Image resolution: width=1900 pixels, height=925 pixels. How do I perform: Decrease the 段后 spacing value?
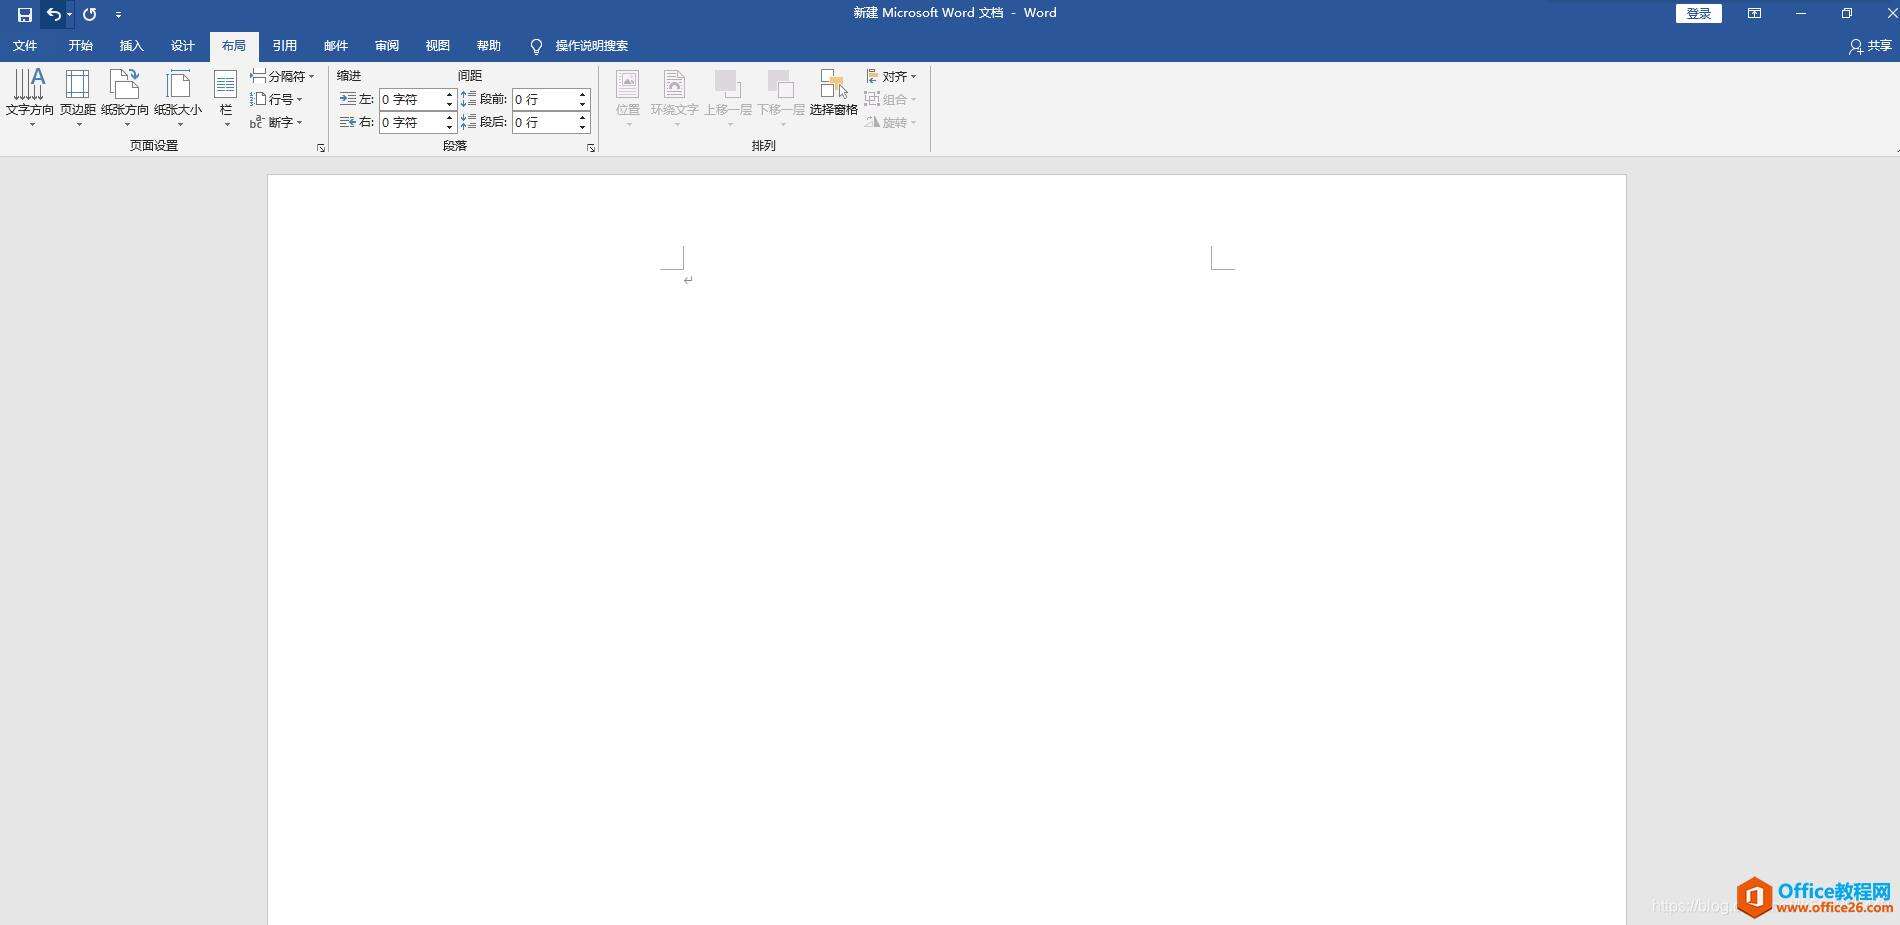583,127
